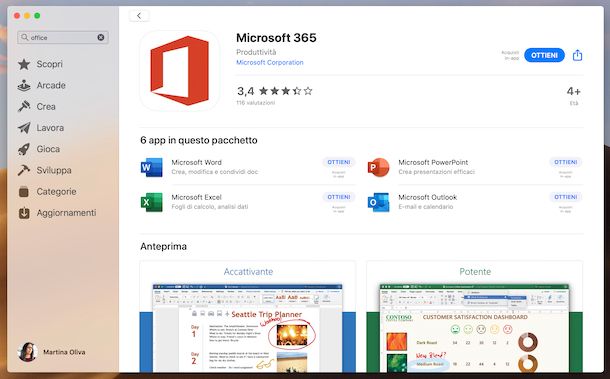Open the Microsoft Outlook title
The image size is (610, 379).
(x=428, y=197)
